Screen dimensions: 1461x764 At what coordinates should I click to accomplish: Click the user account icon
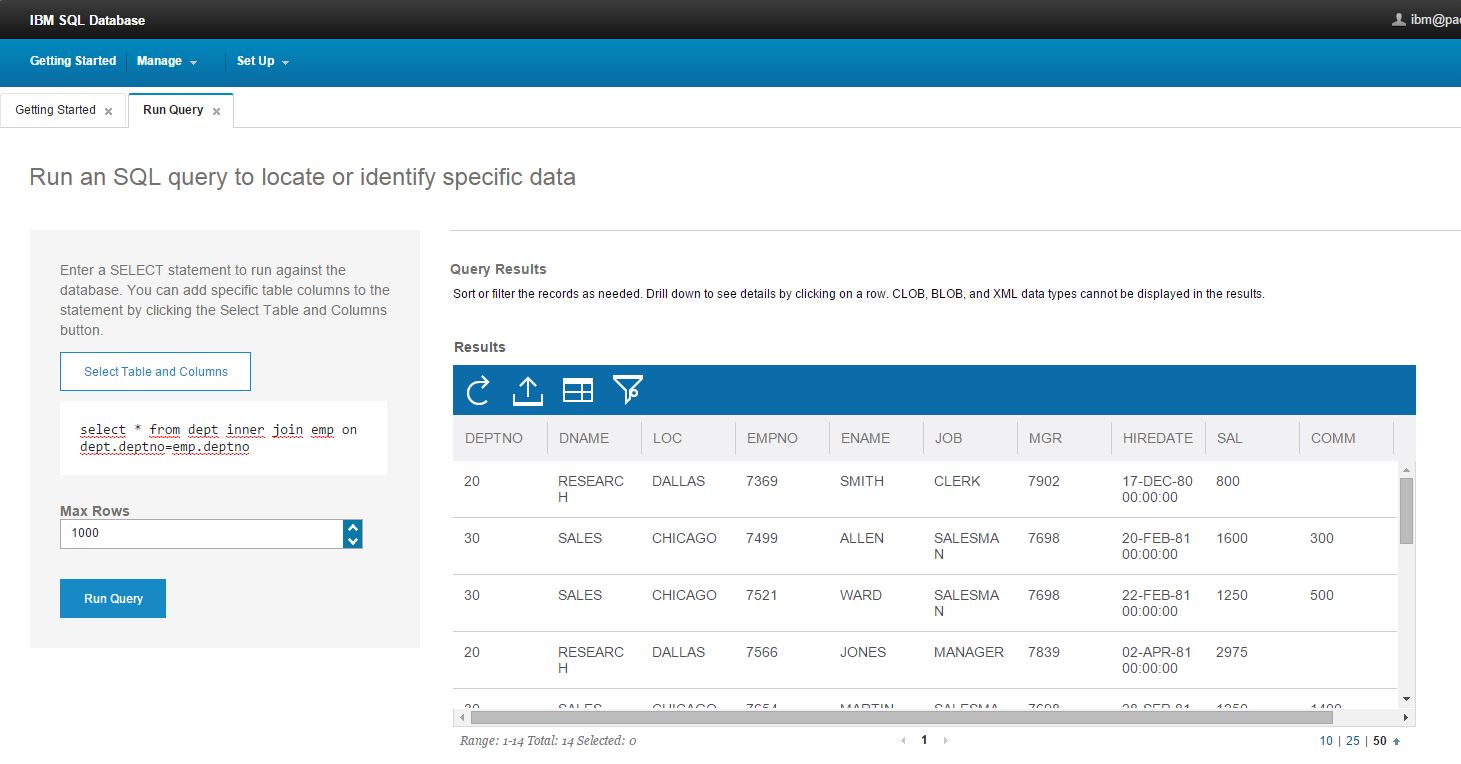(x=1398, y=20)
